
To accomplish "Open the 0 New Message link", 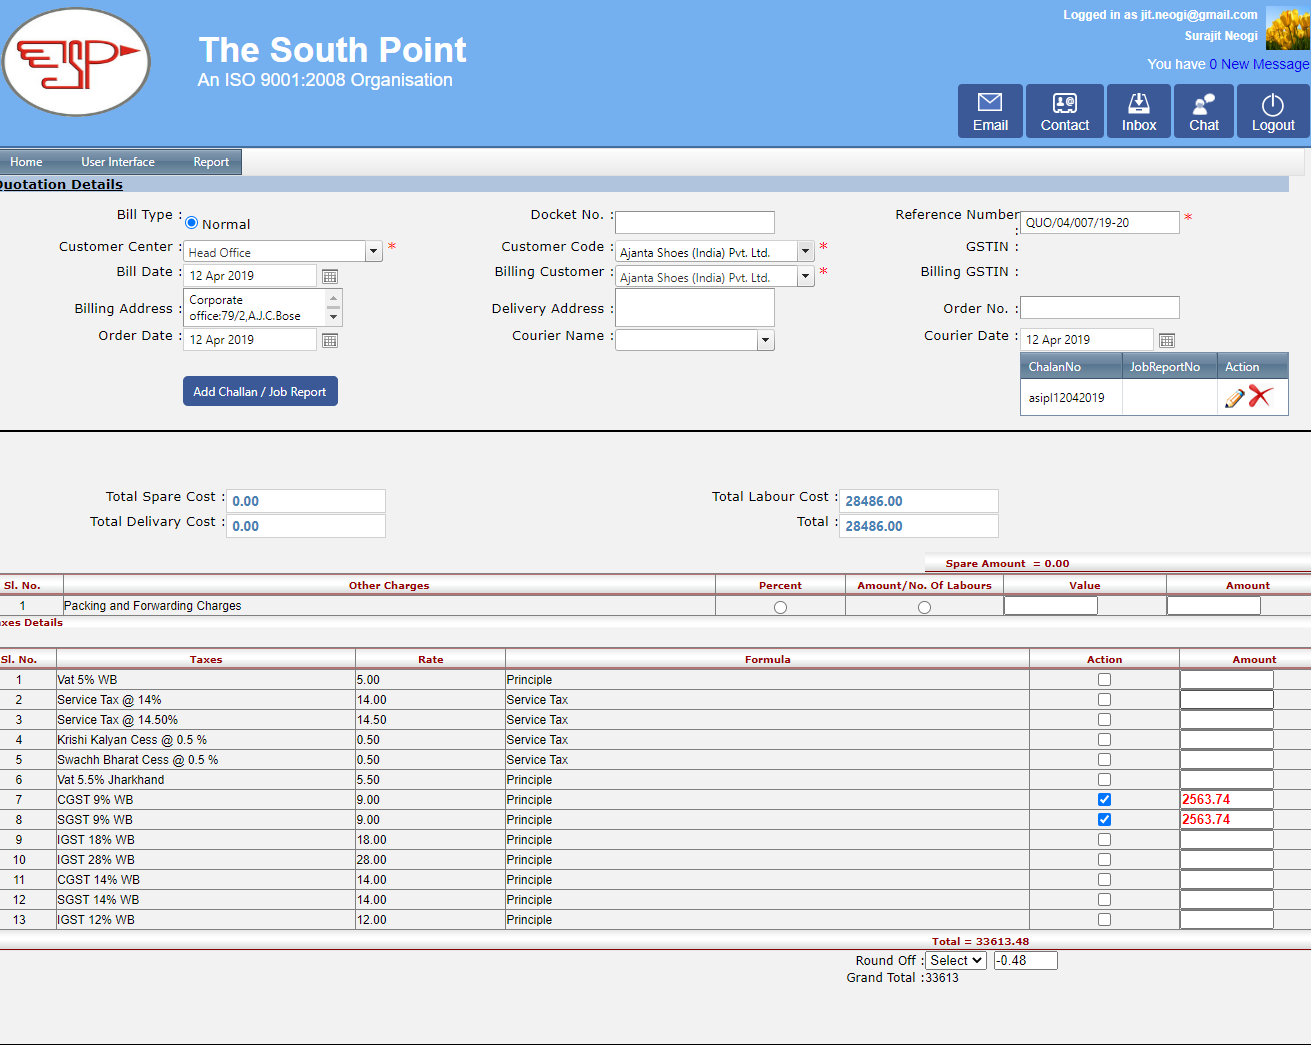I will [1259, 64].
